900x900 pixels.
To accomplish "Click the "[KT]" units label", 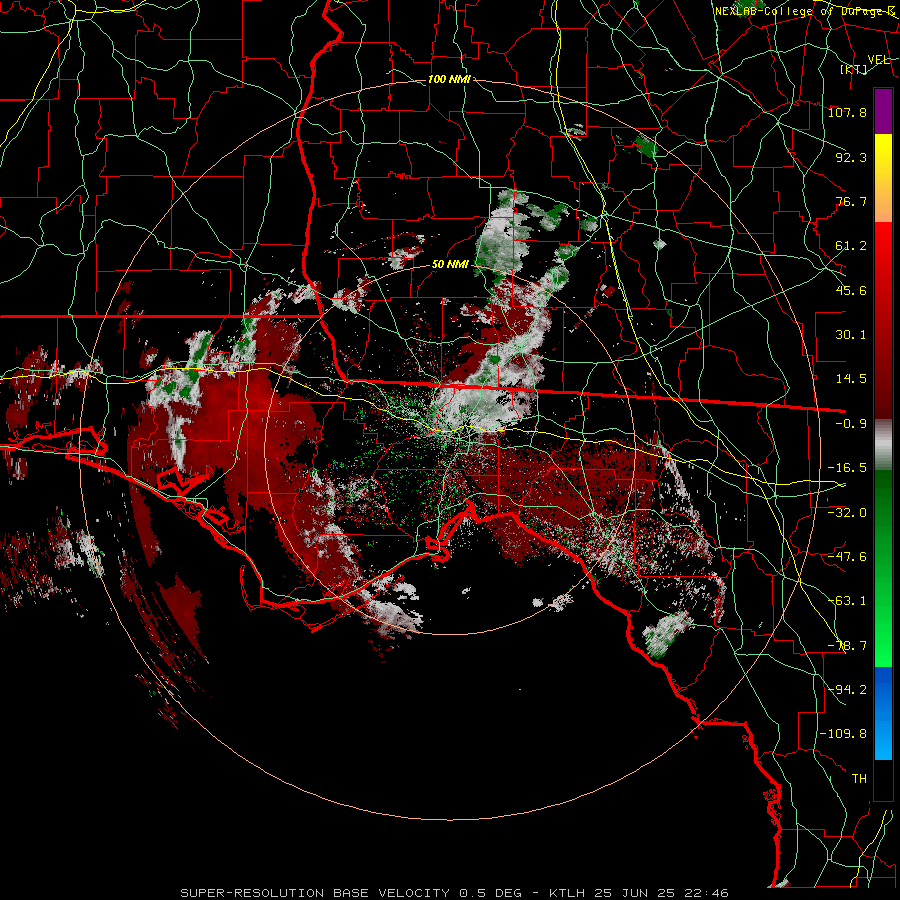I will click(x=854, y=69).
